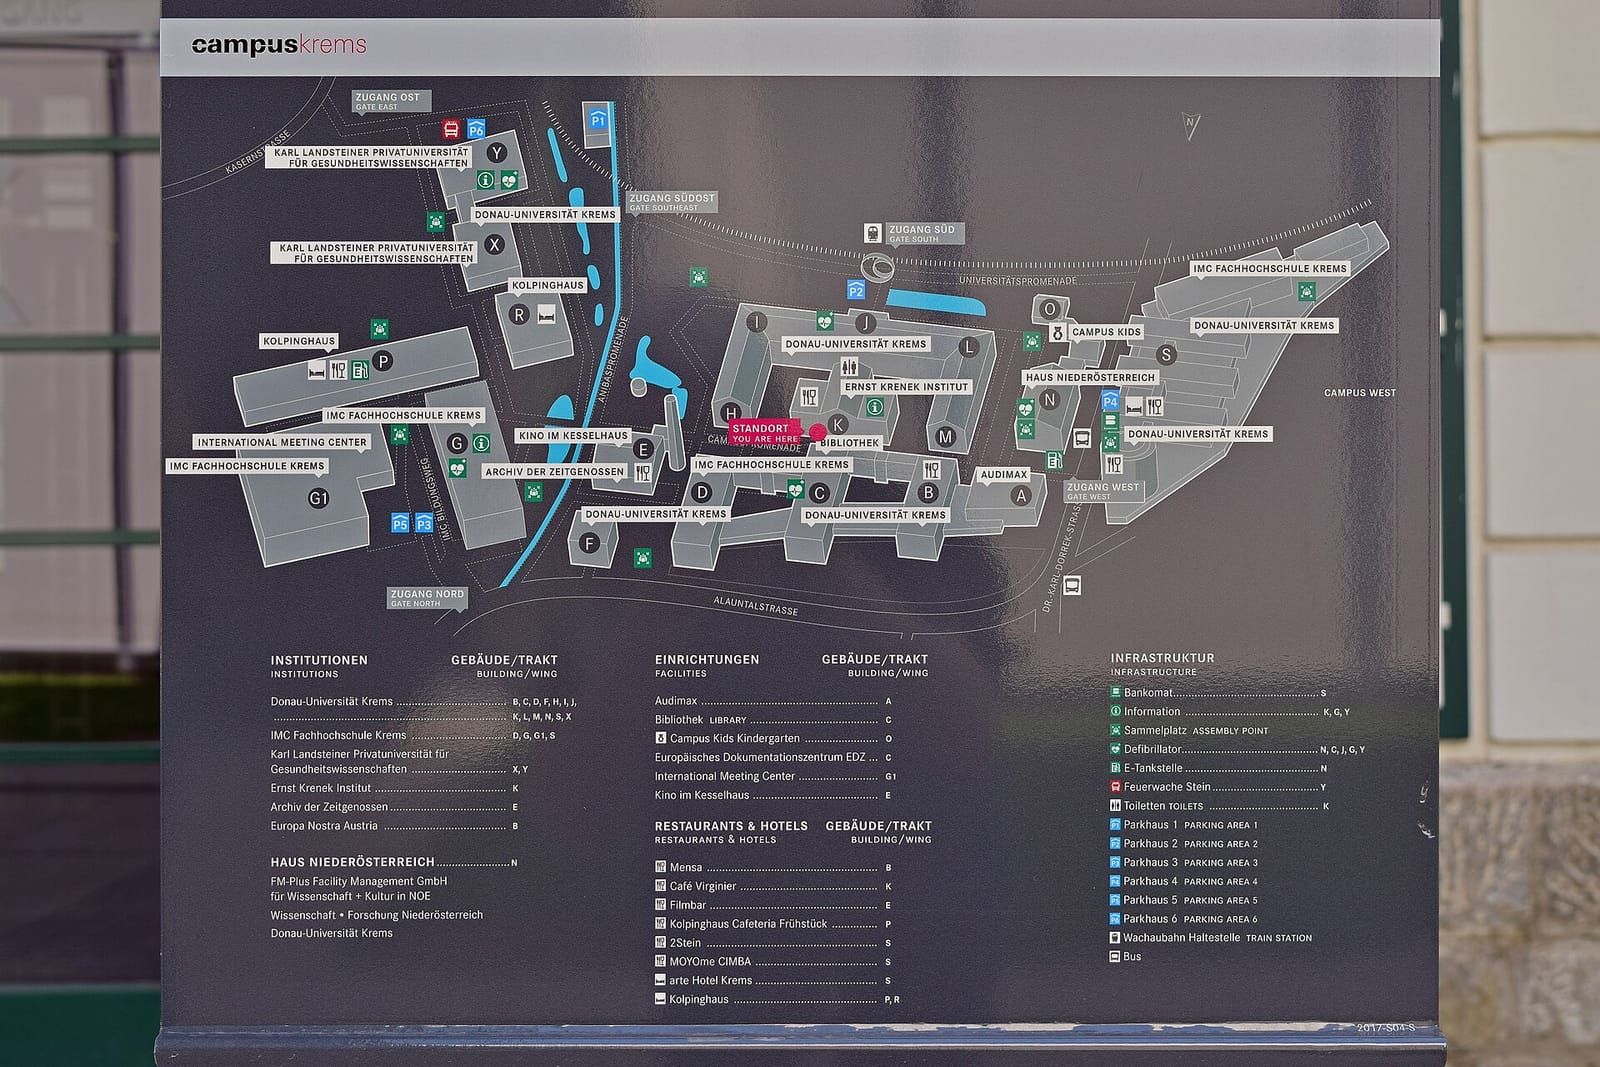
Task: Select the train station icon beside Zugang Süd
Action: [x=873, y=233]
